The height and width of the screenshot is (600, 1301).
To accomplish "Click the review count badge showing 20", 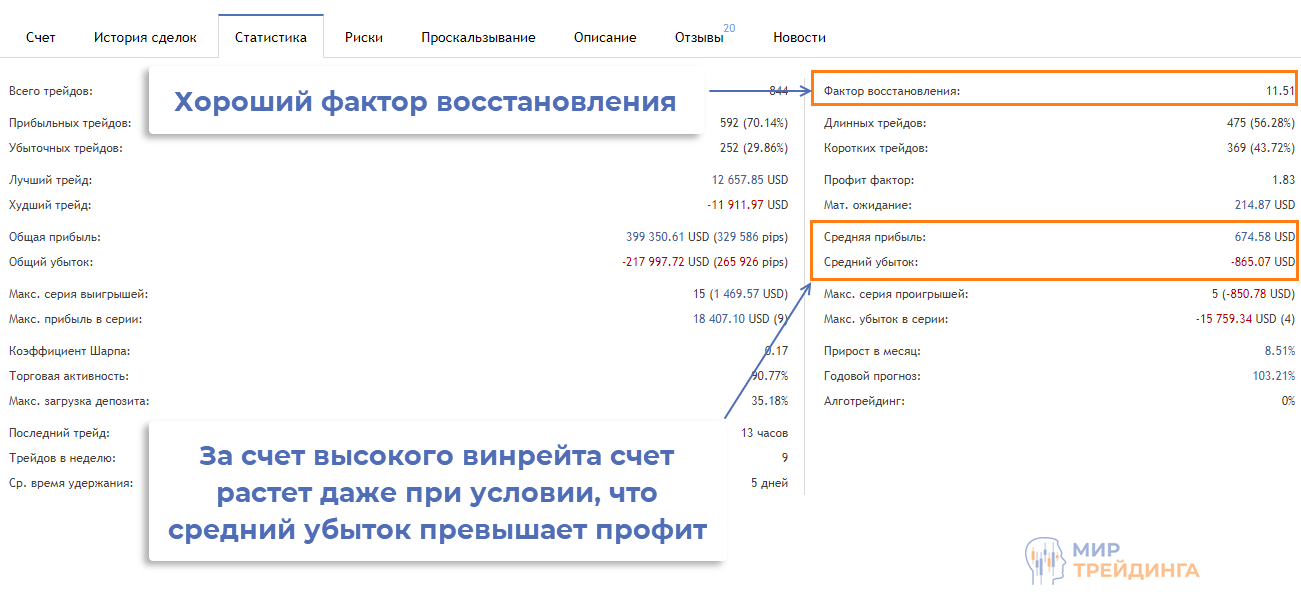I will [x=729, y=28].
